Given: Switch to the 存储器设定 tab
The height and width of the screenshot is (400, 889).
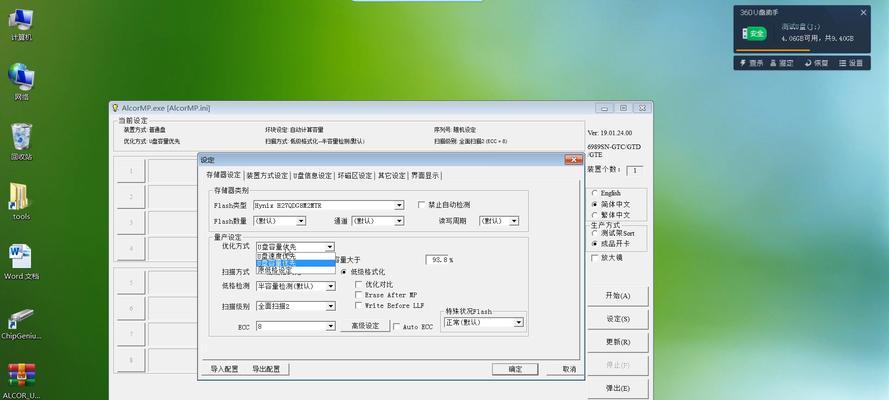Looking at the screenshot, I should (x=223, y=175).
